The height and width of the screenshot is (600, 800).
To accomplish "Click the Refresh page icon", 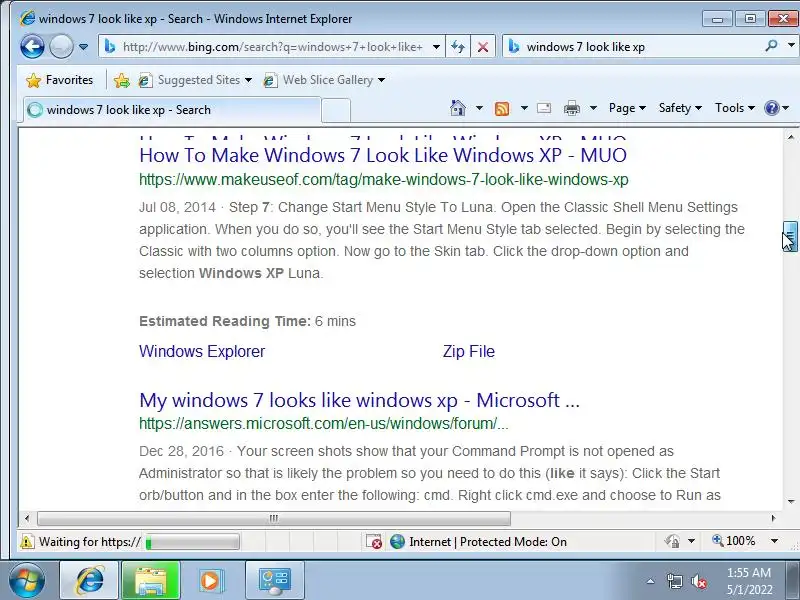I will point(458,47).
